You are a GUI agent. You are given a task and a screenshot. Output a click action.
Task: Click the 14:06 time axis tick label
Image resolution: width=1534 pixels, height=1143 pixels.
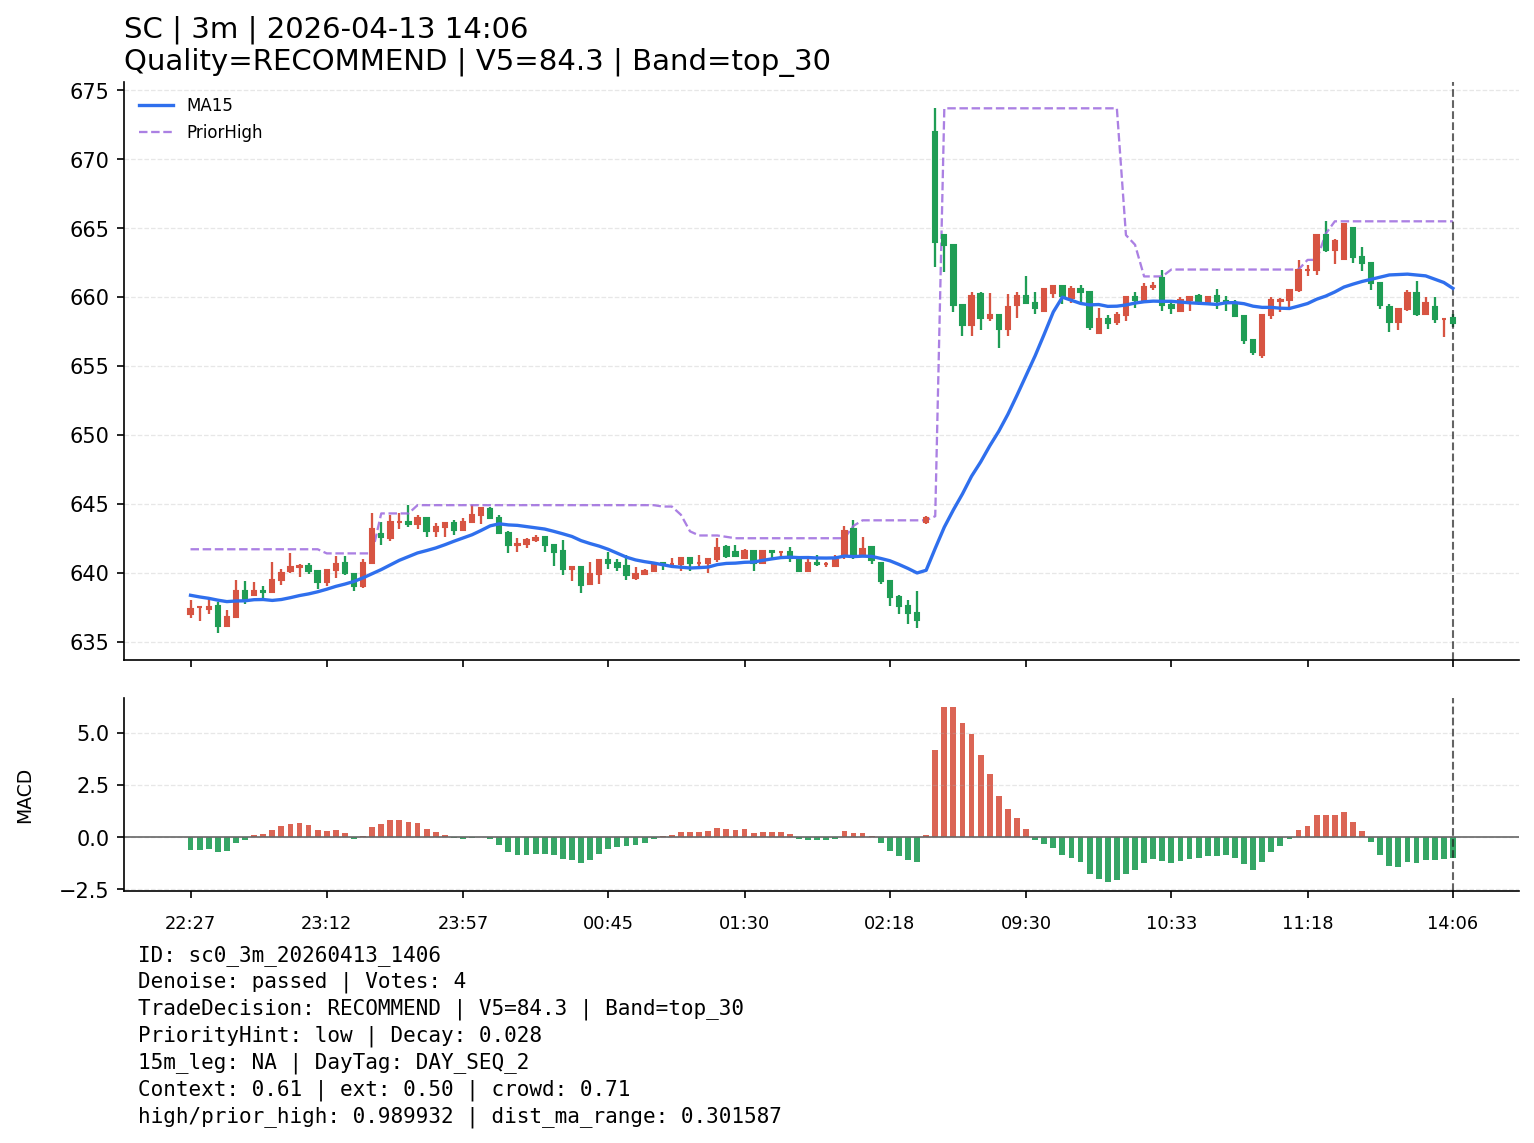click(1452, 923)
